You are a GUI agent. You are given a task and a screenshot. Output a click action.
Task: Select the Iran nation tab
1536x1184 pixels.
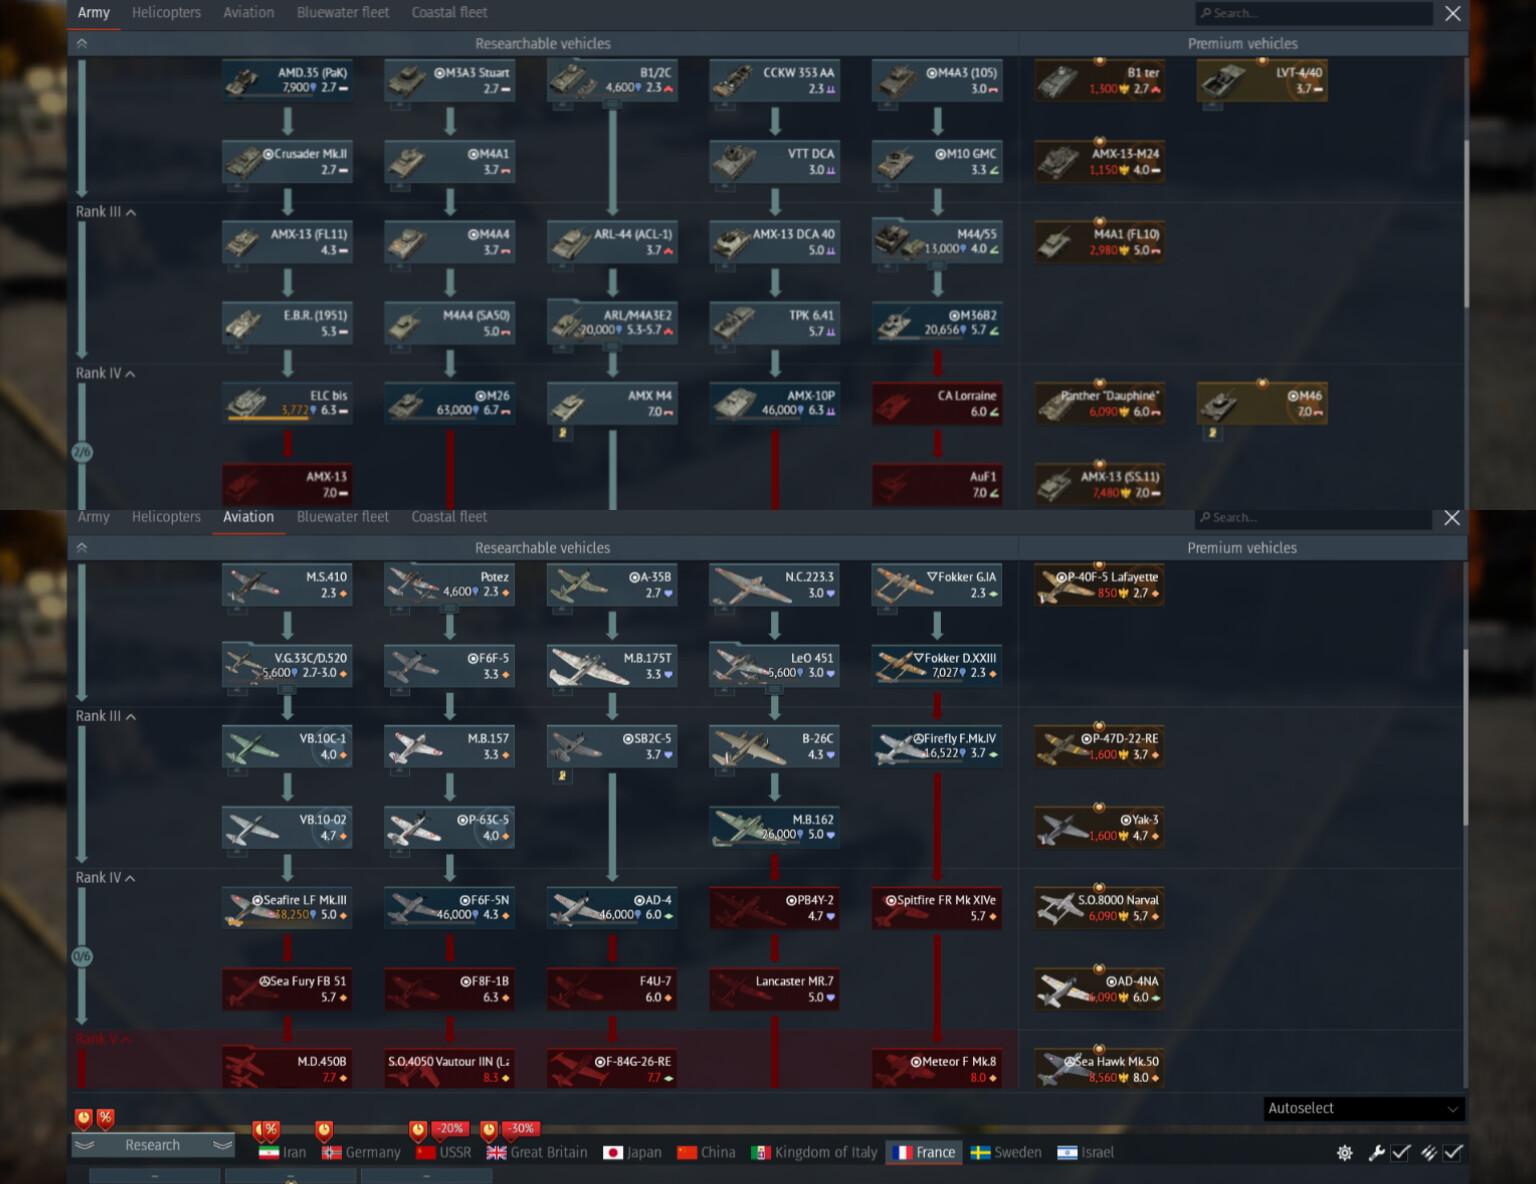[x=282, y=1153]
